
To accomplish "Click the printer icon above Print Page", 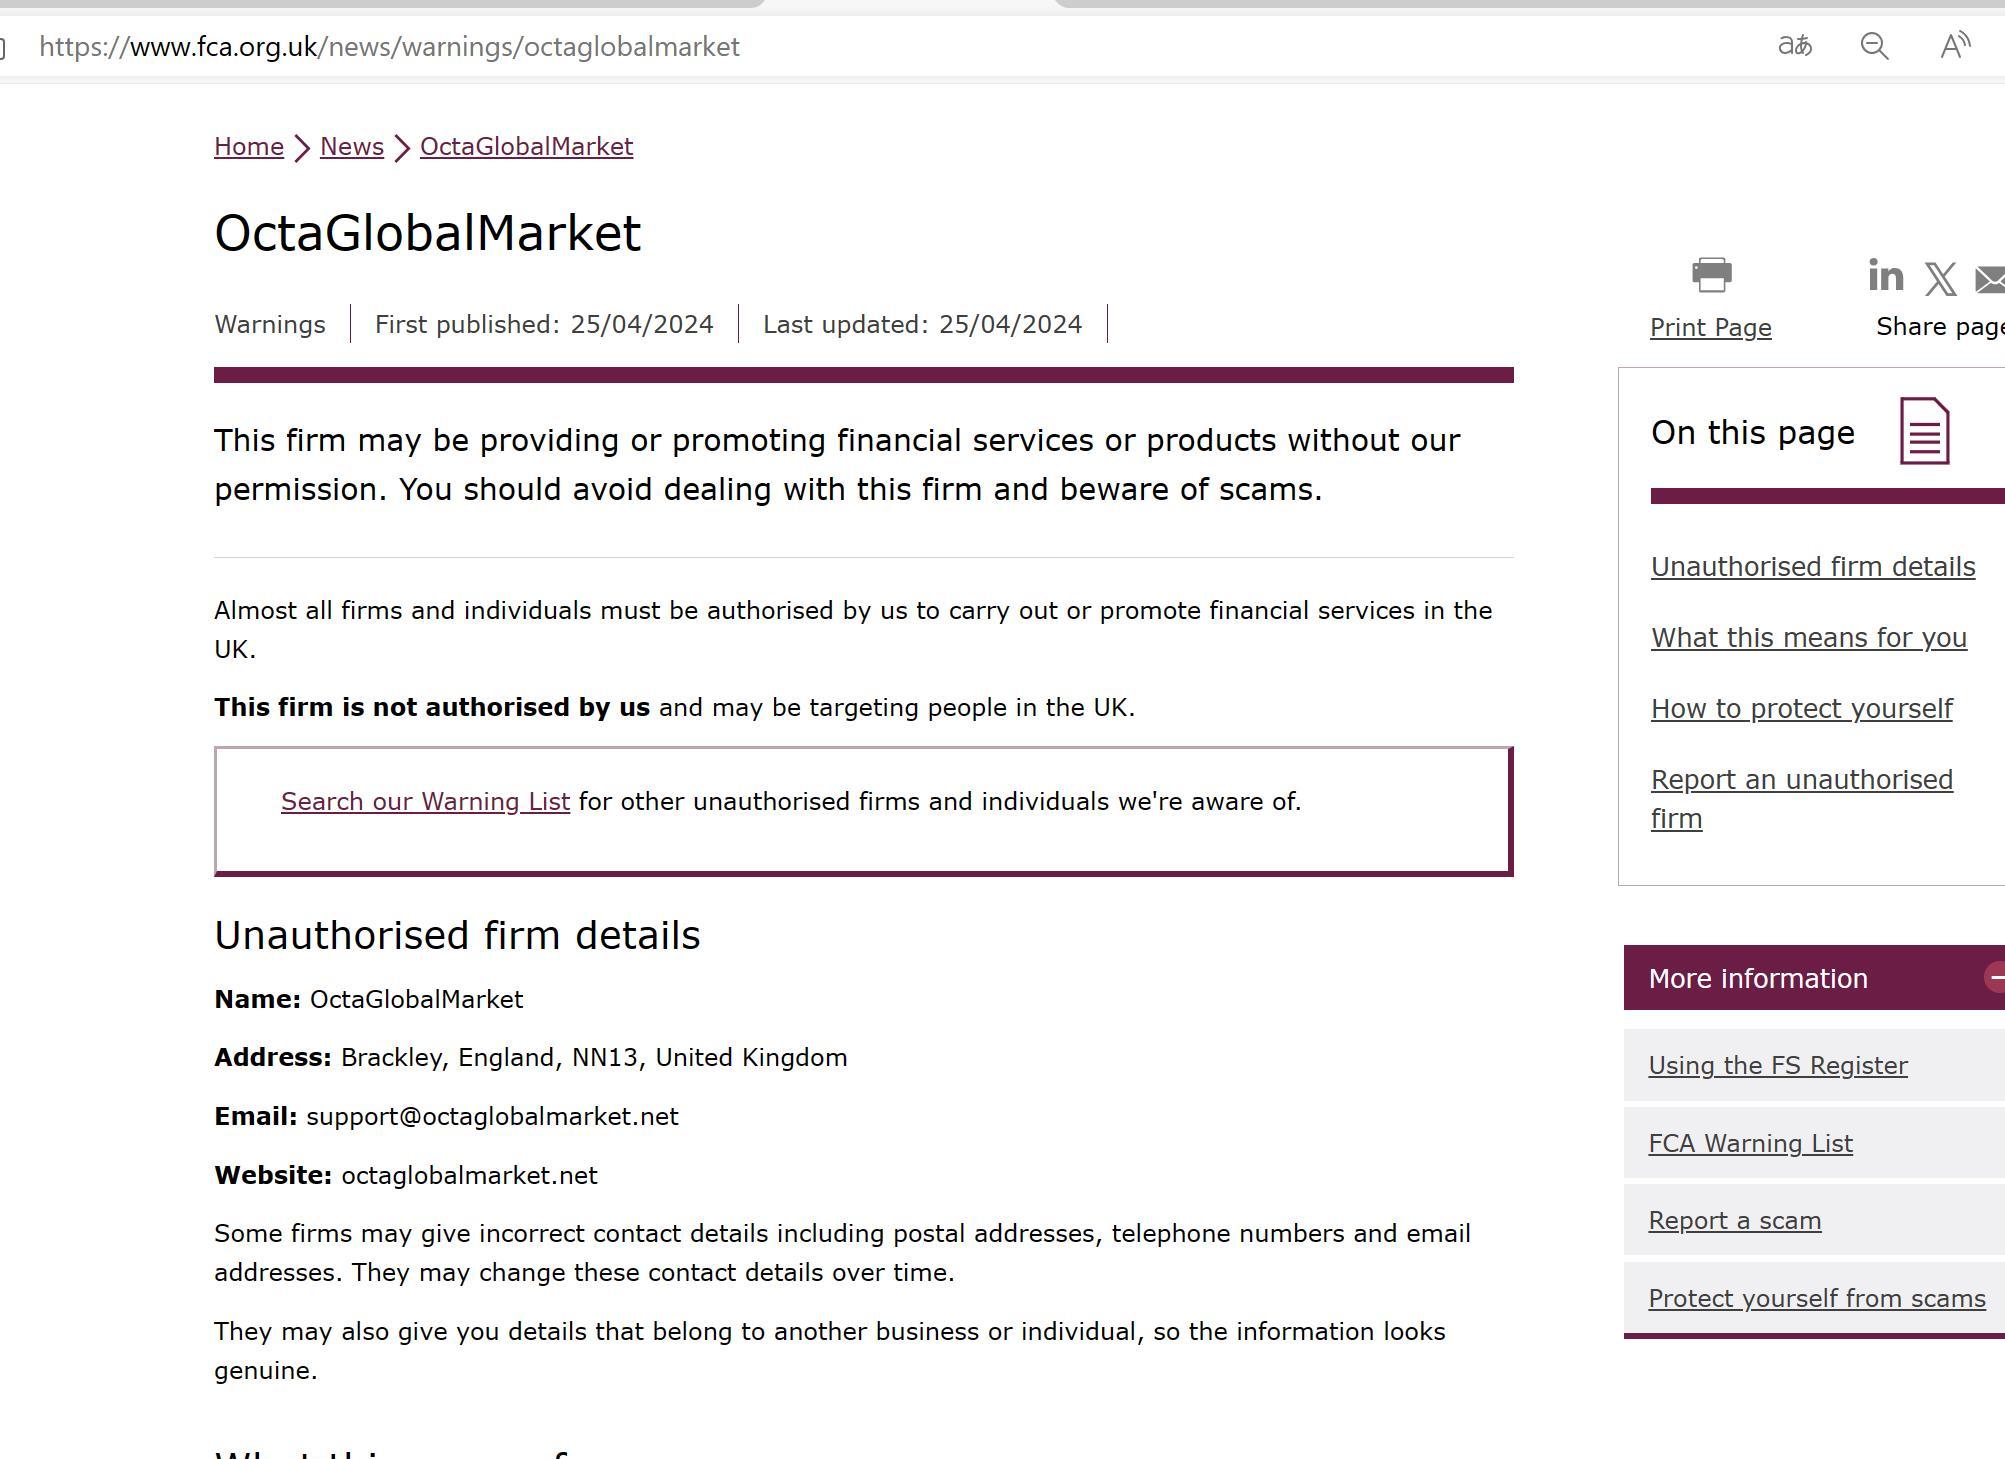I will pos(1711,275).
